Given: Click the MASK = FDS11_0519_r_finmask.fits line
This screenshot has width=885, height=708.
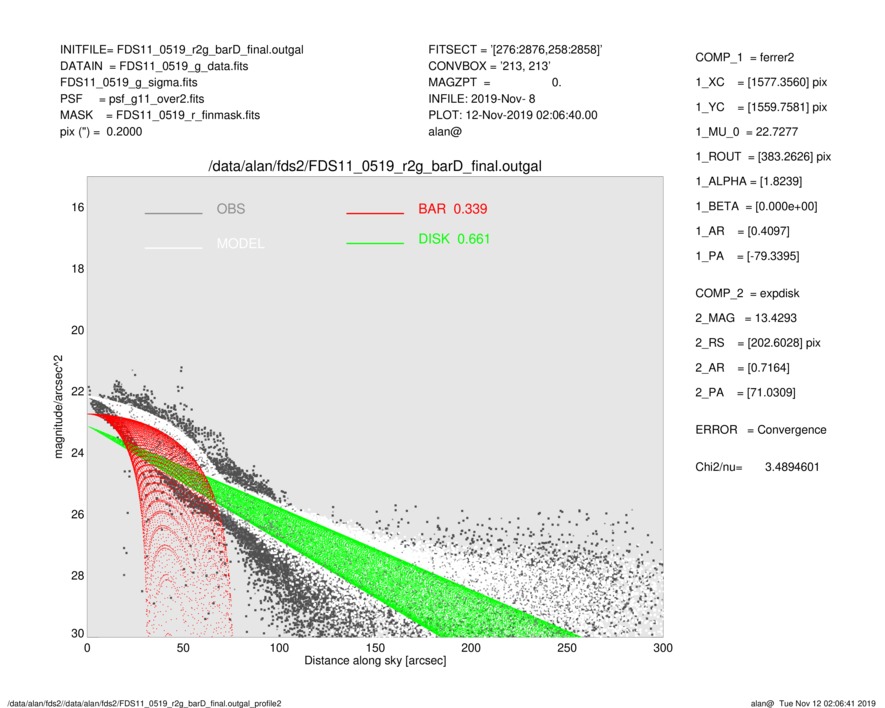Looking at the screenshot, I should [160, 115].
